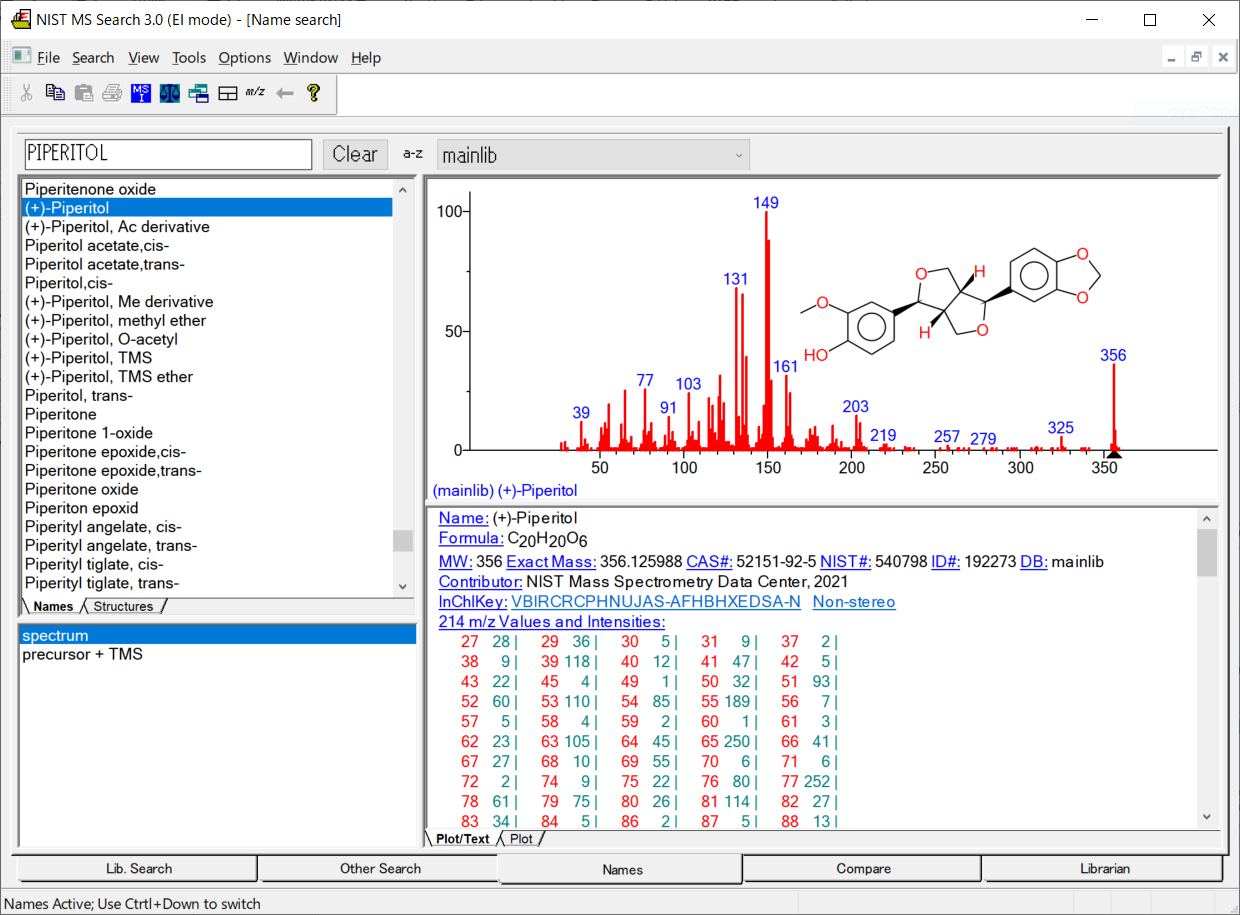Open the Librarian tab
Image resolution: width=1240 pixels, height=915 pixels.
click(1104, 868)
